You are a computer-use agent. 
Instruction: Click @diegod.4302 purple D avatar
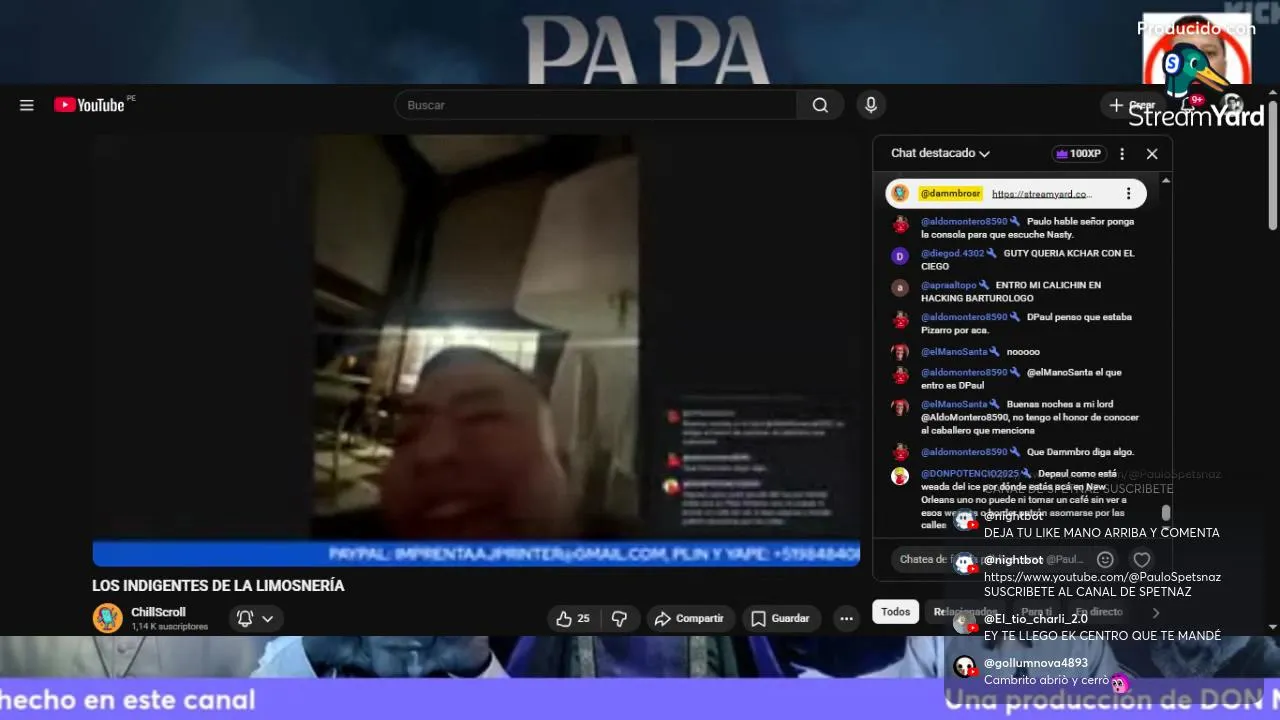(900, 256)
